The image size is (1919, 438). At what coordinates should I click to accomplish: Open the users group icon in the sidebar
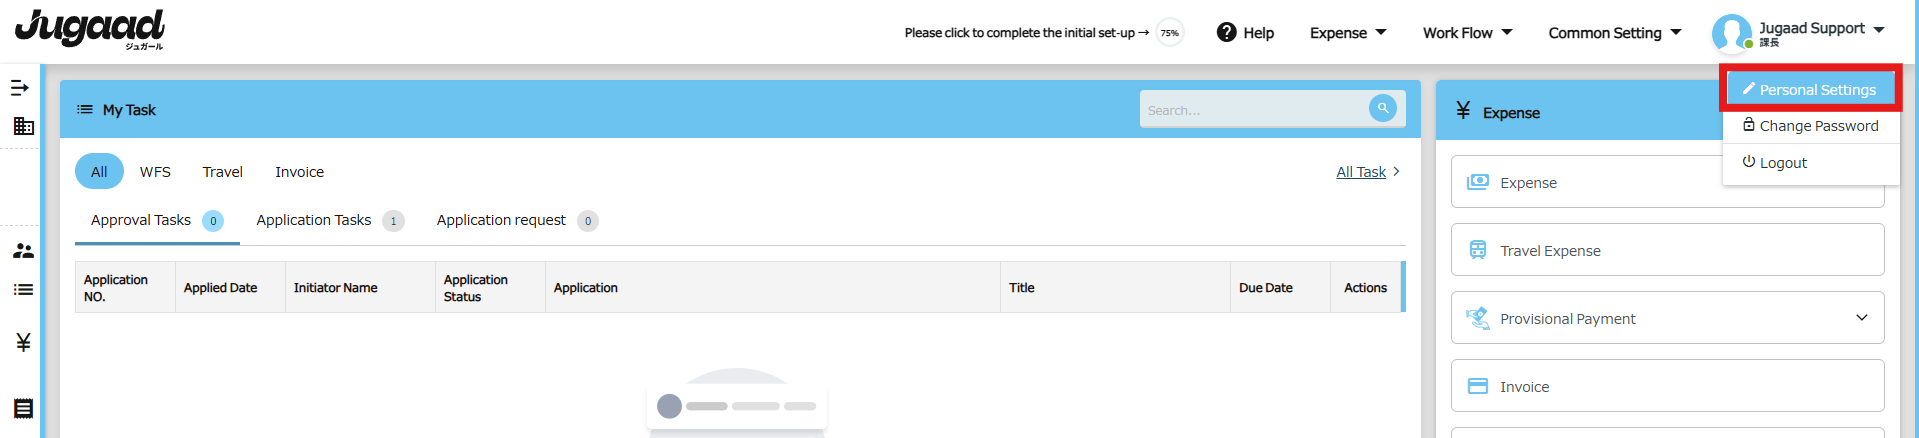coord(23,251)
